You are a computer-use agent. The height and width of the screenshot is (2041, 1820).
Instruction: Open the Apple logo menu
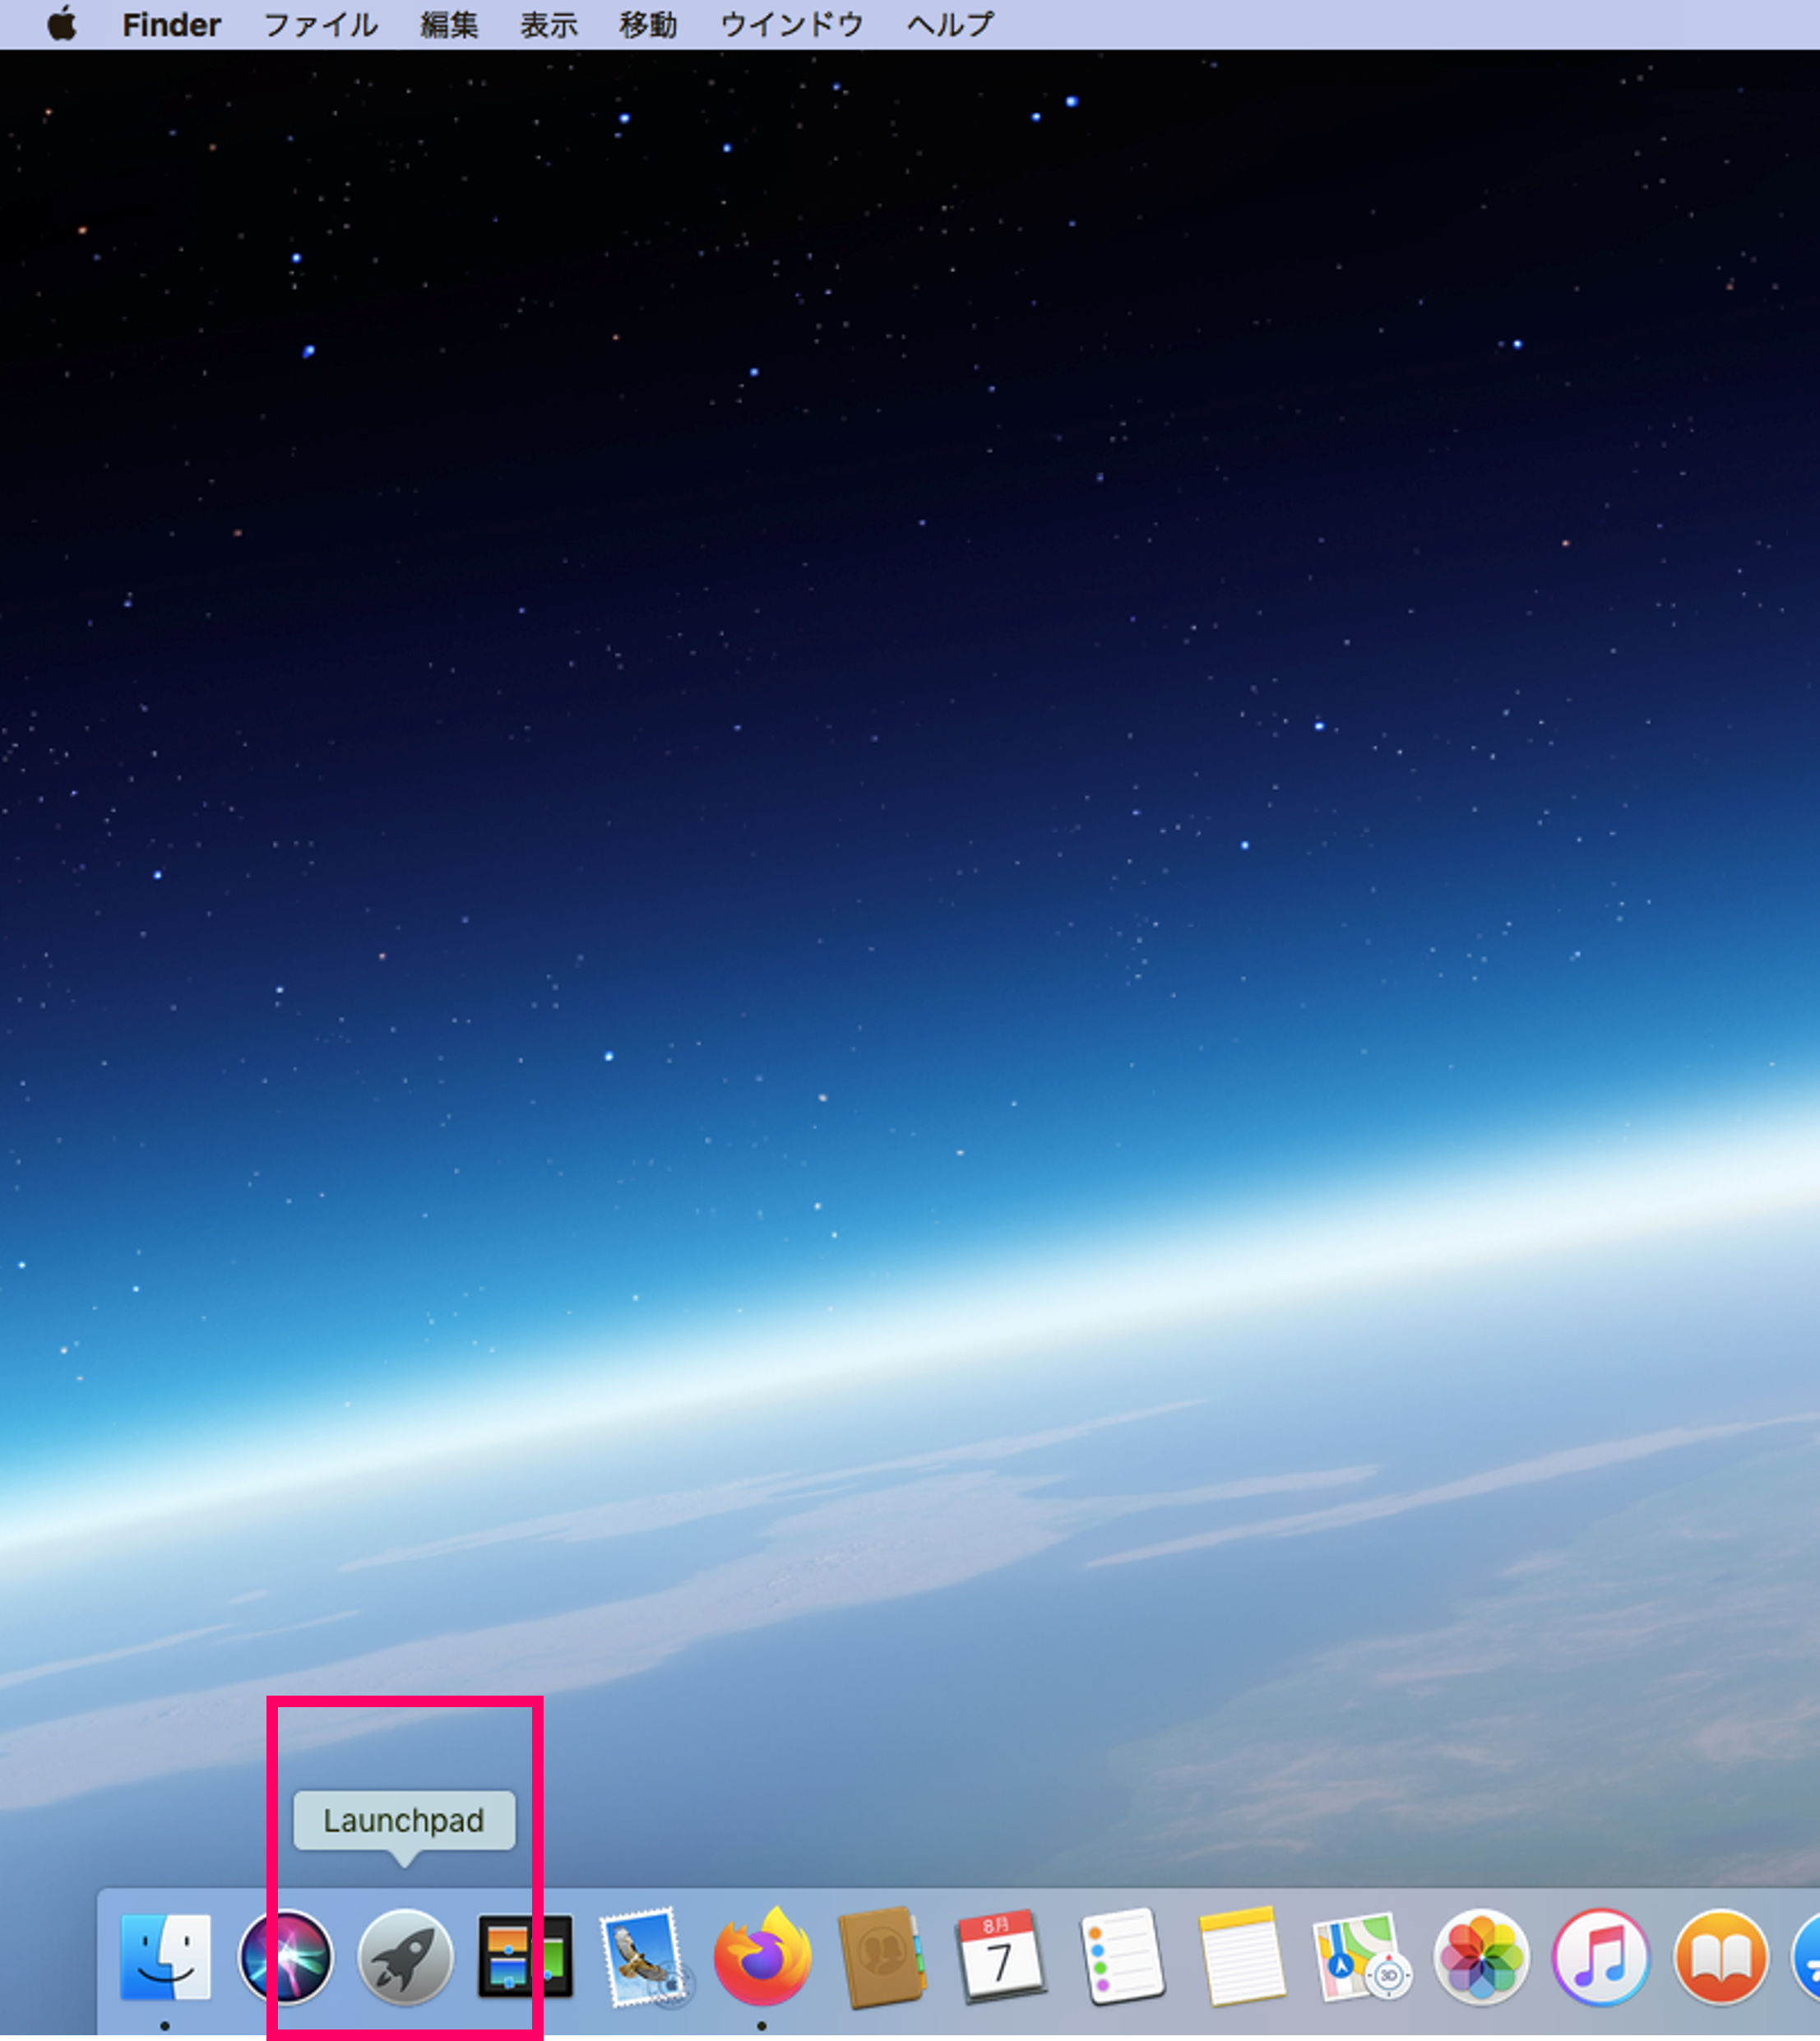pyautogui.click(x=62, y=24)
